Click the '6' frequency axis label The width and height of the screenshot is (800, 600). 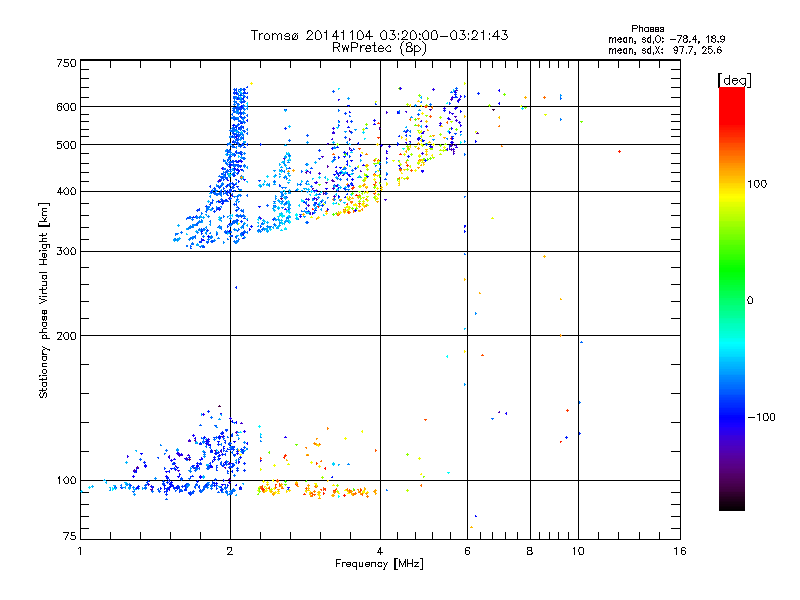coord(467,551)
